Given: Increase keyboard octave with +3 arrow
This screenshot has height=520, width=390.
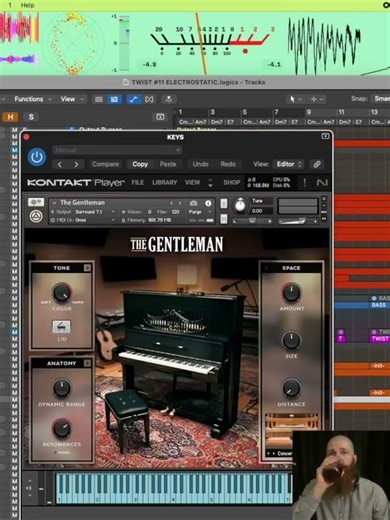Looking at the screenshot, I should pyautogui.click(x=30, y=481).
